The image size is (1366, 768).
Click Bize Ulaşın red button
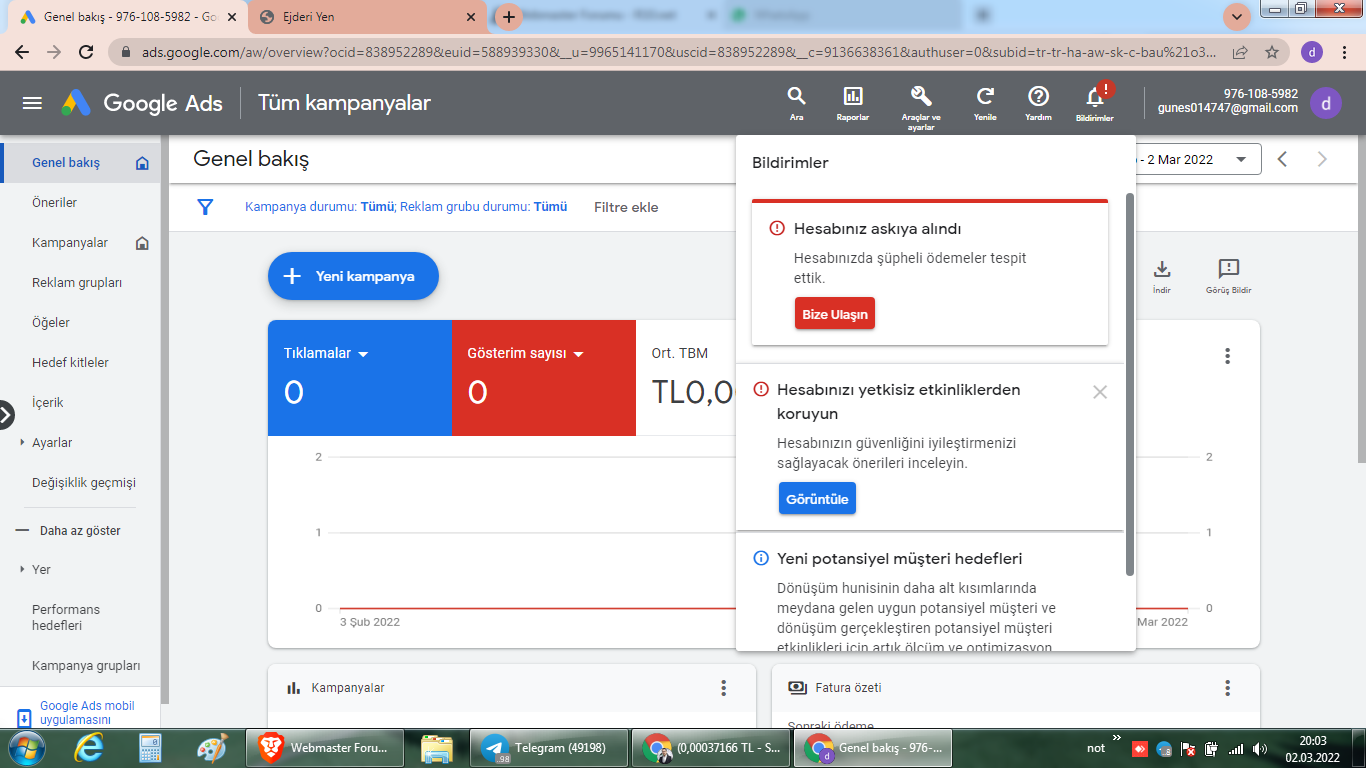click(835, 314)
